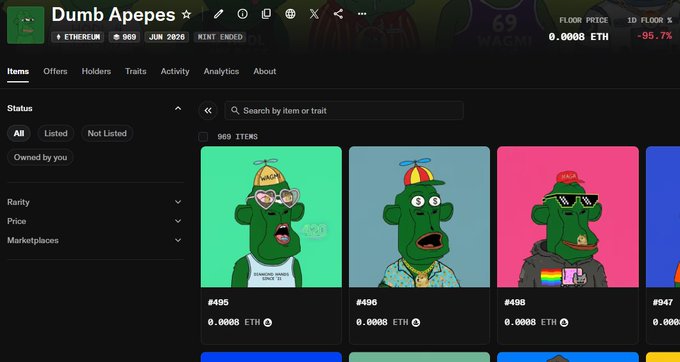Open the Holders tab
Viewport: 680px width, 362px height.
click(x=96, y=71)
